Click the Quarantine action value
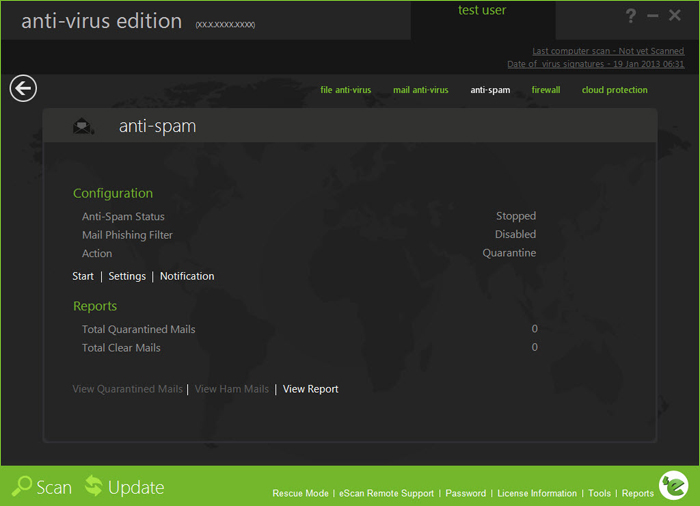Image resolution: width=700 pixels, height=506 pixels. pyautogui.click(x=509, y=253)
